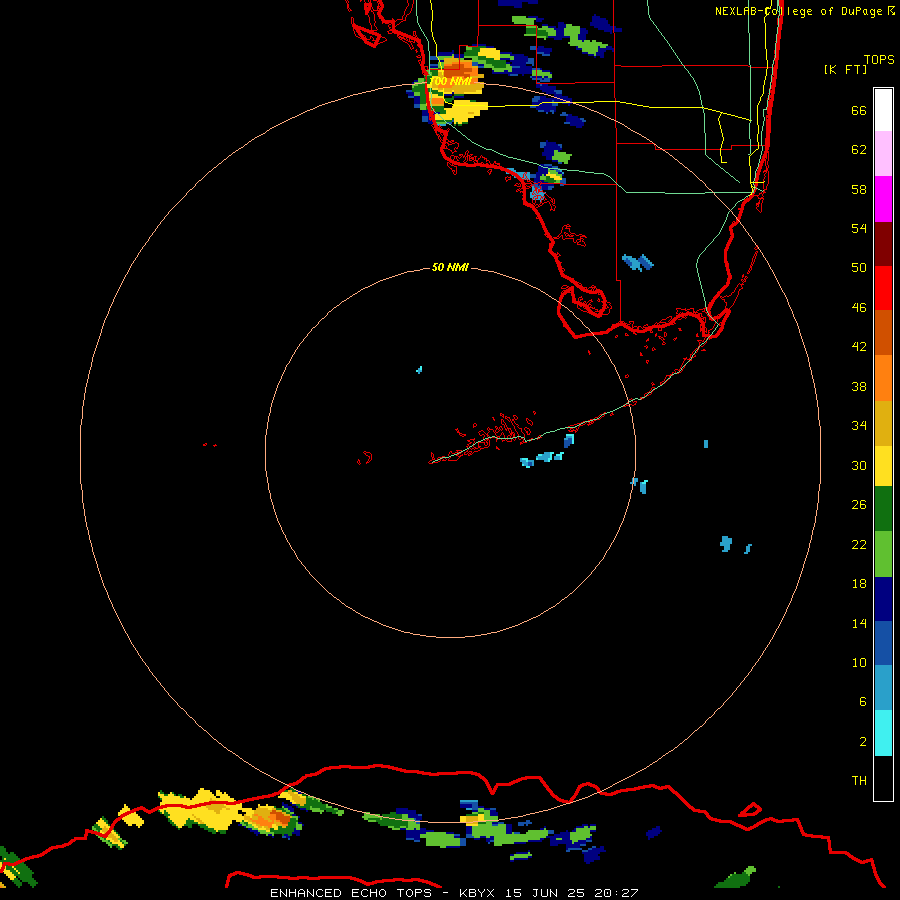900x900 pixels.
Task: Click the legend value 10
Action: [x=859, y=662]
